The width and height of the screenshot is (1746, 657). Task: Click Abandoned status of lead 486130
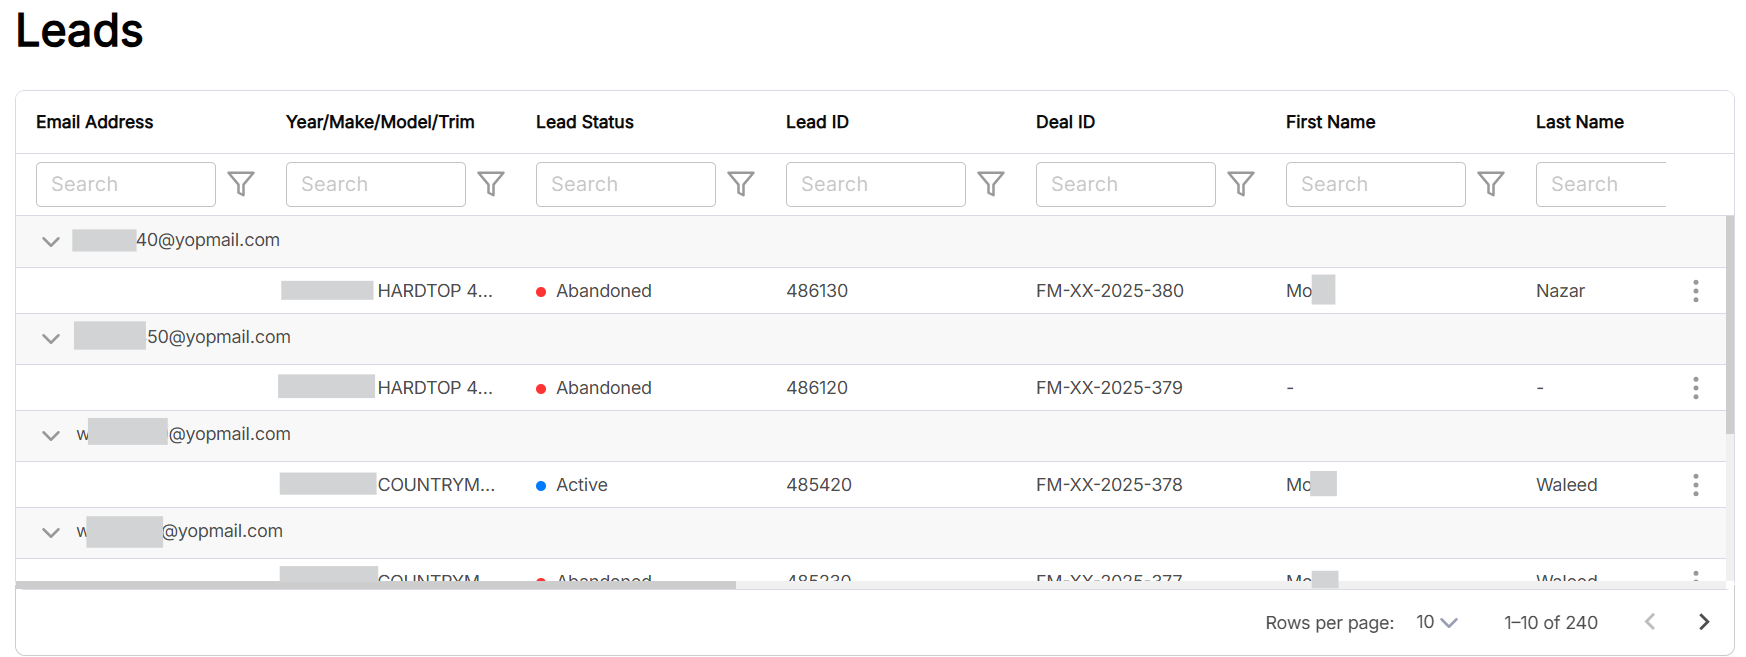click(x=594, y=291)
